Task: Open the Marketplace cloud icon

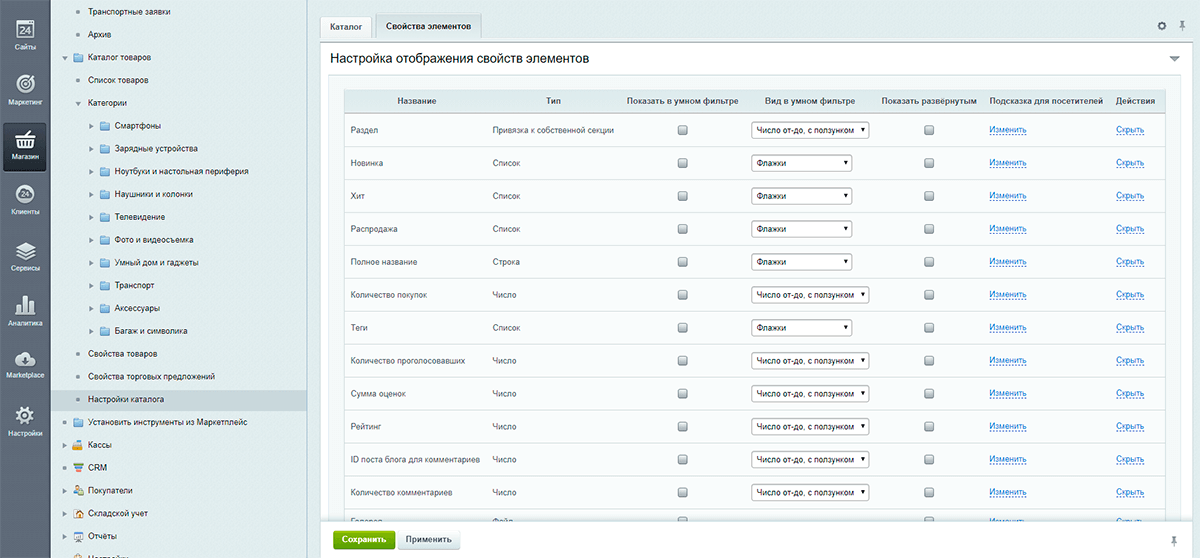Action: (25, 364)
